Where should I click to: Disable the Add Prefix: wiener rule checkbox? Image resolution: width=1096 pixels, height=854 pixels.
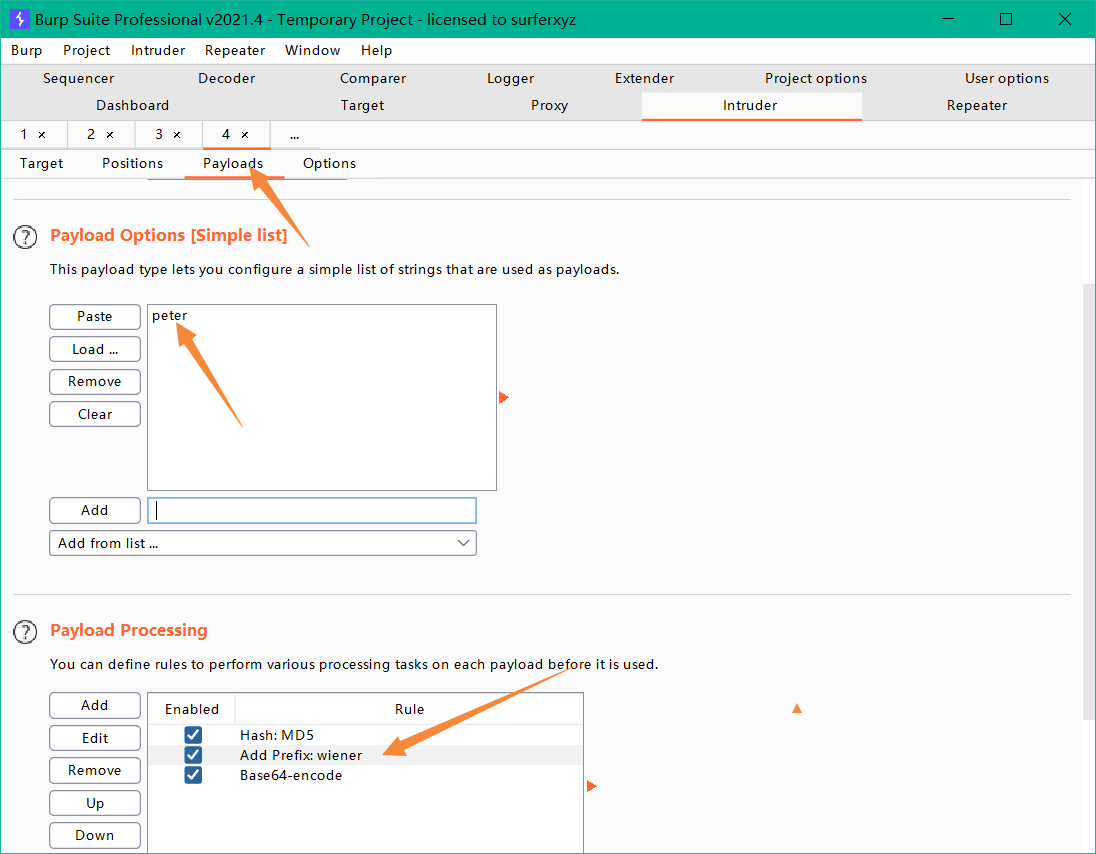(194, 755)
